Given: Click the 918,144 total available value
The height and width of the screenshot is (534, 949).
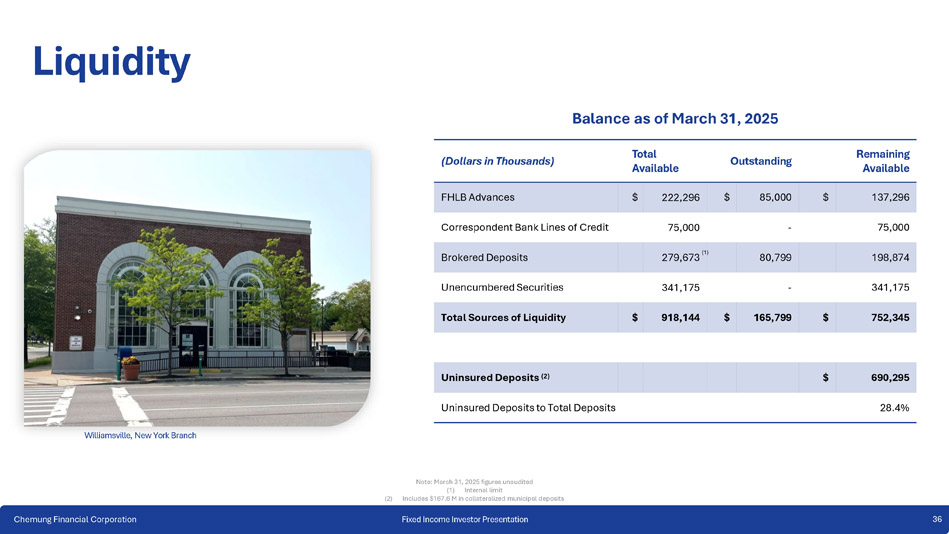Looking at the screenshot, I should (x=679, y=318).
